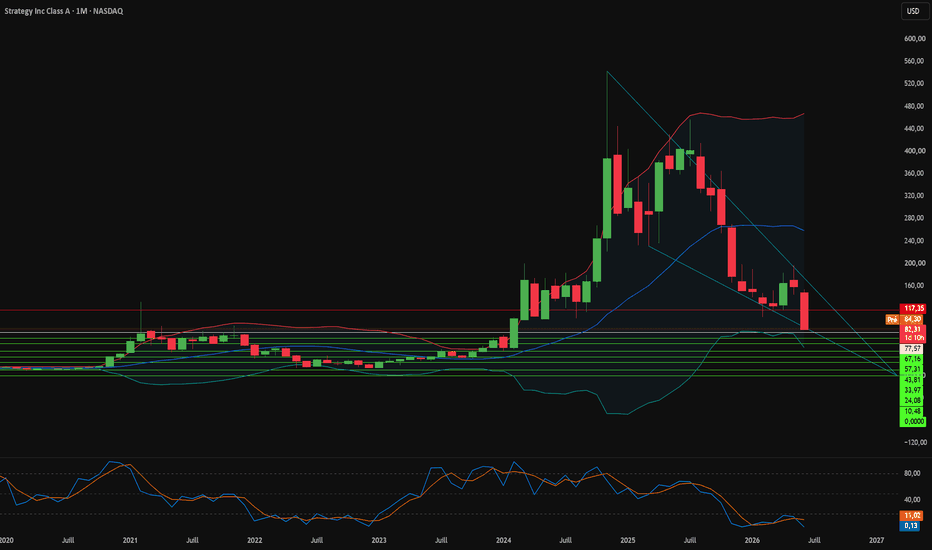The image size is (932, 550).
Task: Select the 82,31 current price countdown label
Action: pos(914,334)
